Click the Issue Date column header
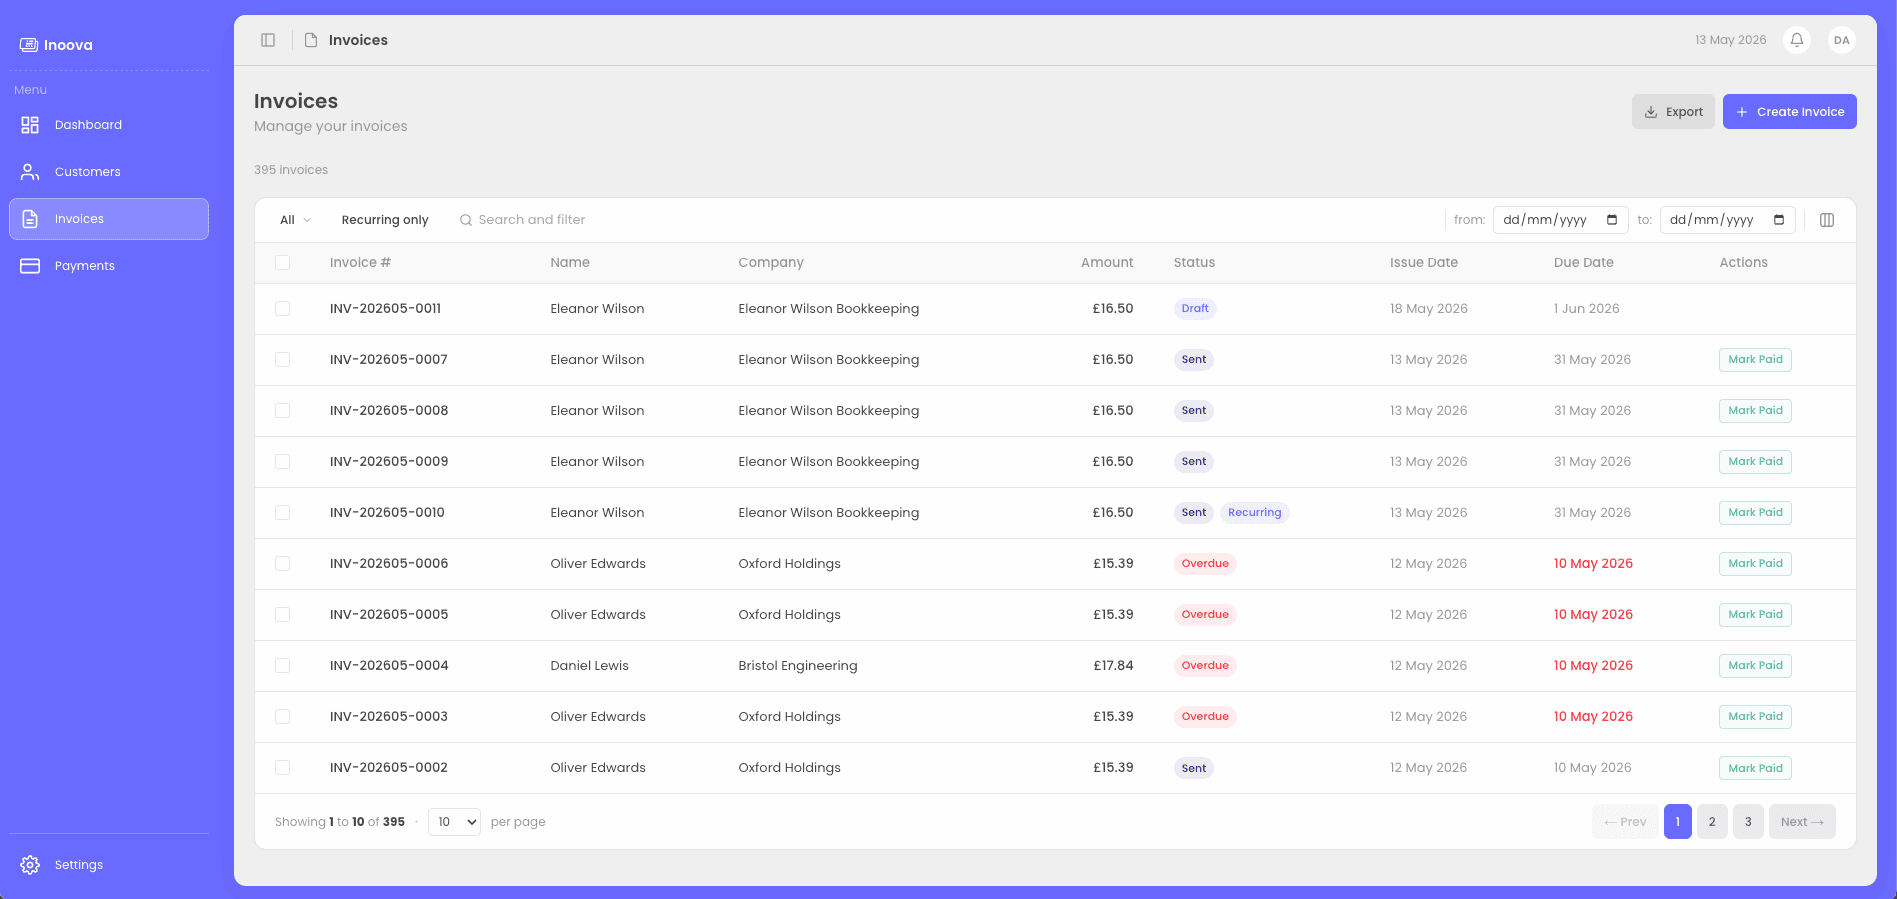 tap(1424, 263)
